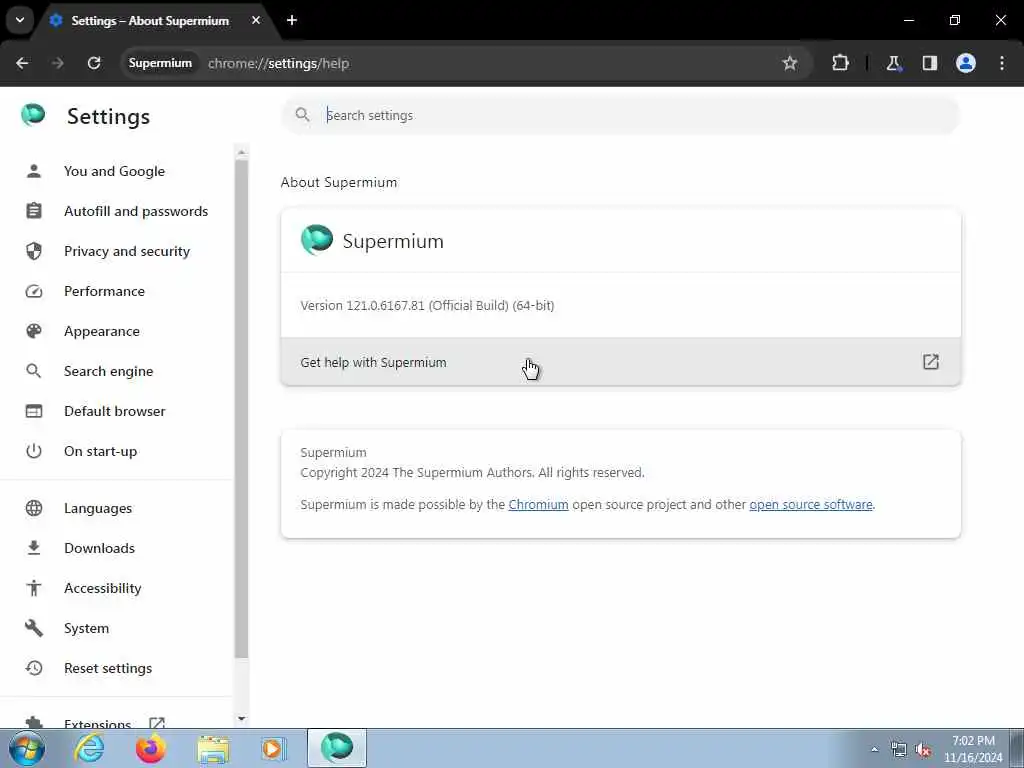Open You and Google settings
The width and height of the screenshot is (1024, 768).
coord(114,171)
